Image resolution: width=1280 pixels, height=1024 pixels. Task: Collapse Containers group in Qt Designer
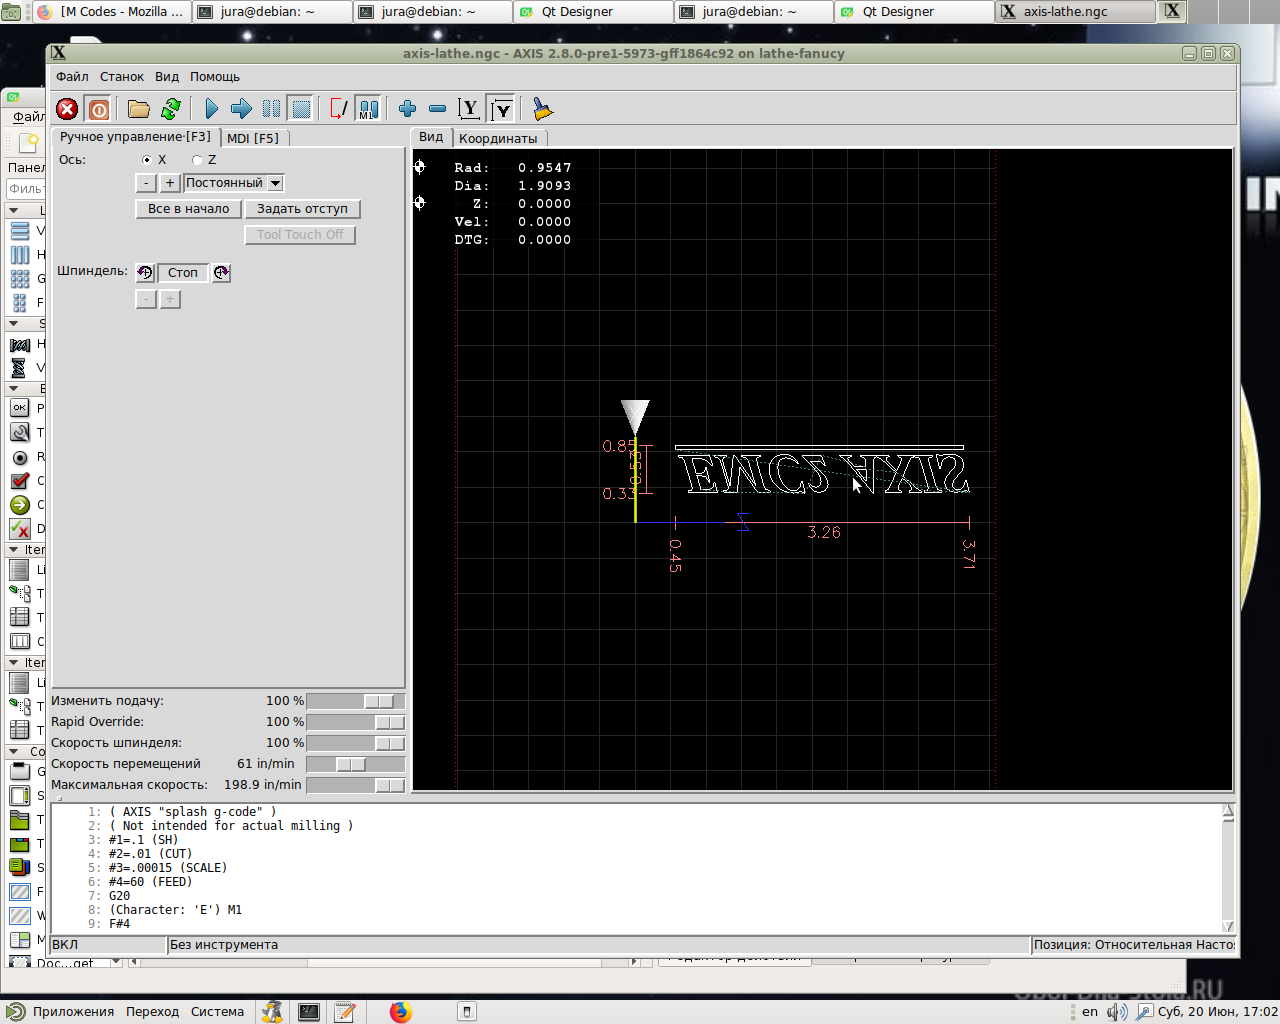pos(13,751)
